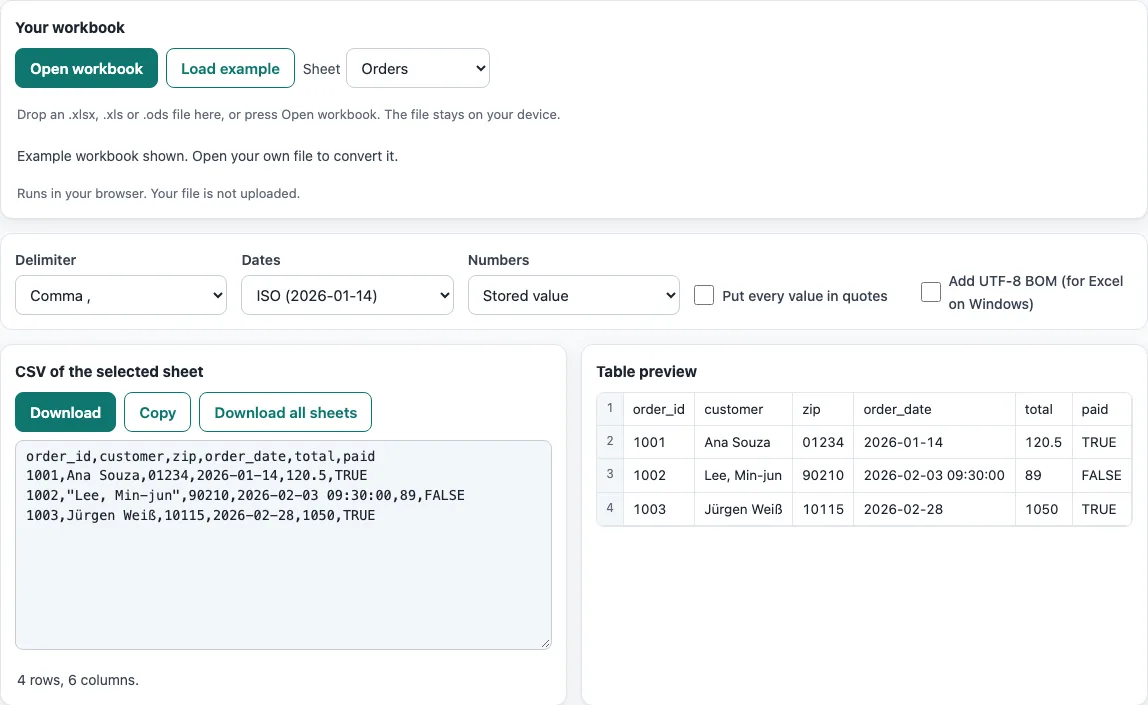Download the CSV of the selected sheet
The width and height of the screenshot is (1148, 705).
(x=65, y=412)
